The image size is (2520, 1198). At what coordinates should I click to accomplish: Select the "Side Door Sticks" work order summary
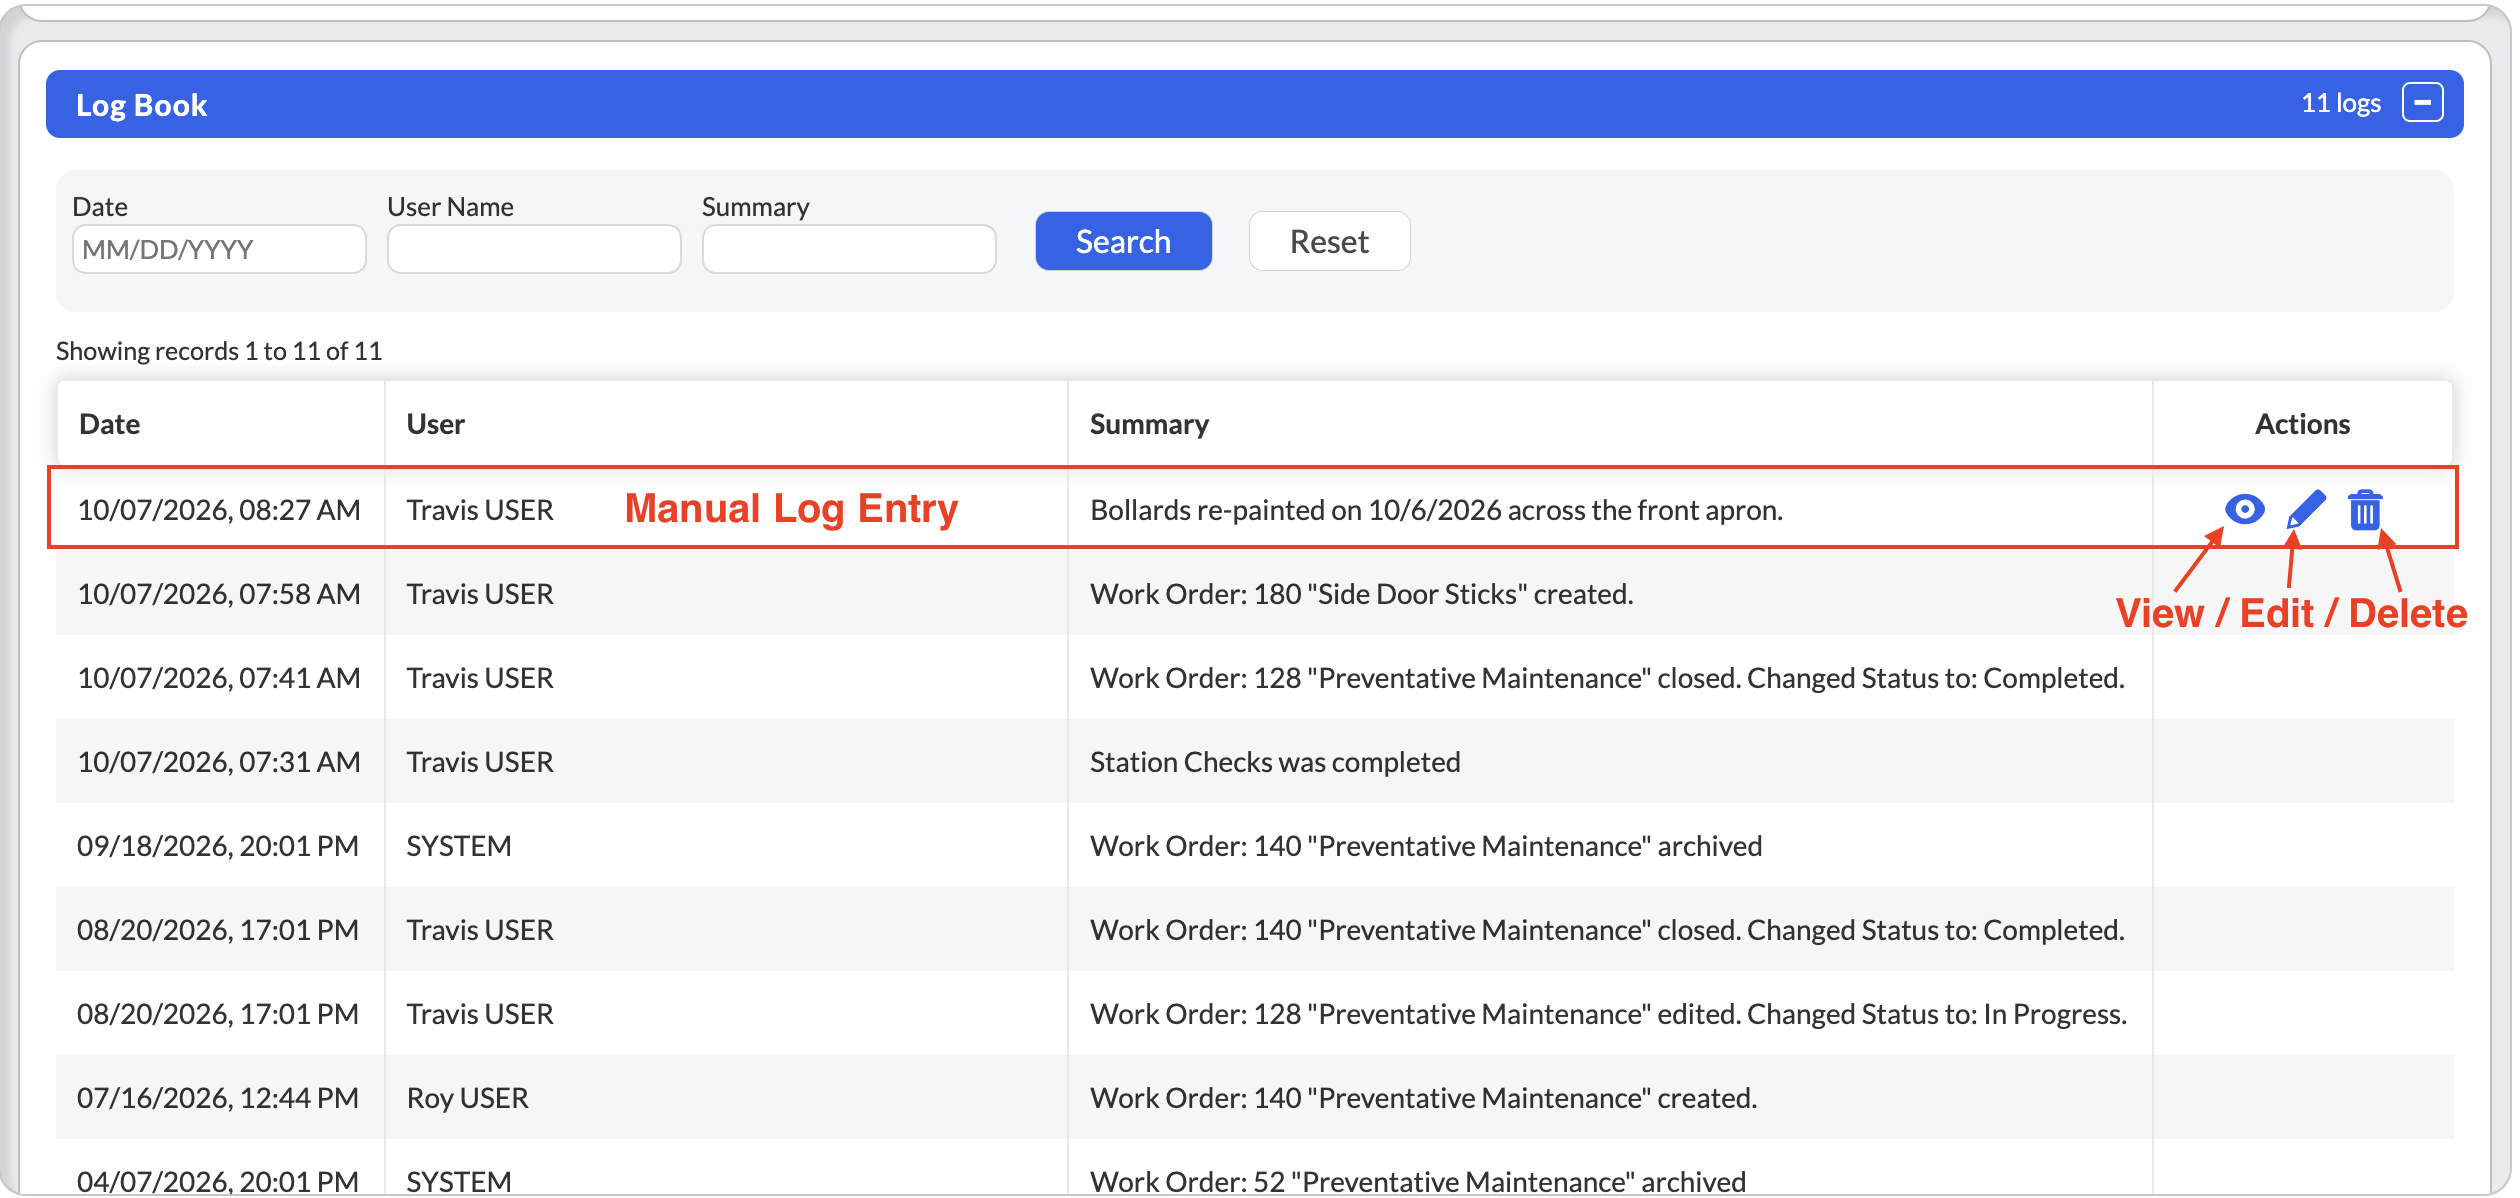1361,594
